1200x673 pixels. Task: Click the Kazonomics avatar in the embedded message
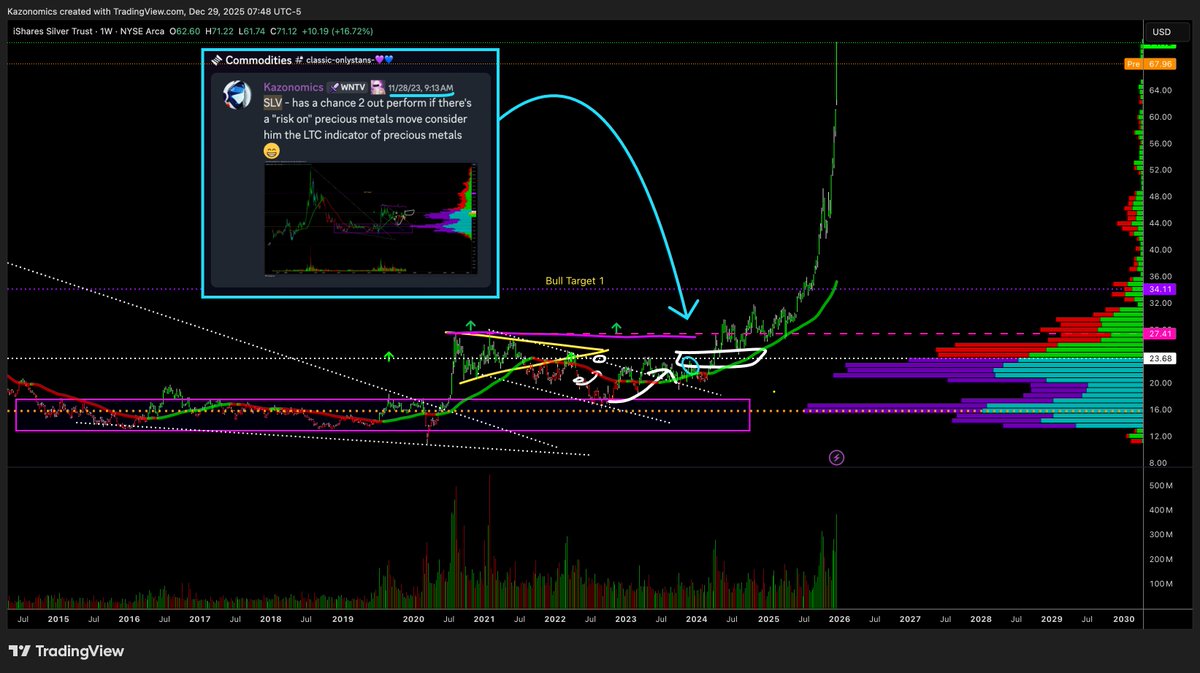point(237,95)
